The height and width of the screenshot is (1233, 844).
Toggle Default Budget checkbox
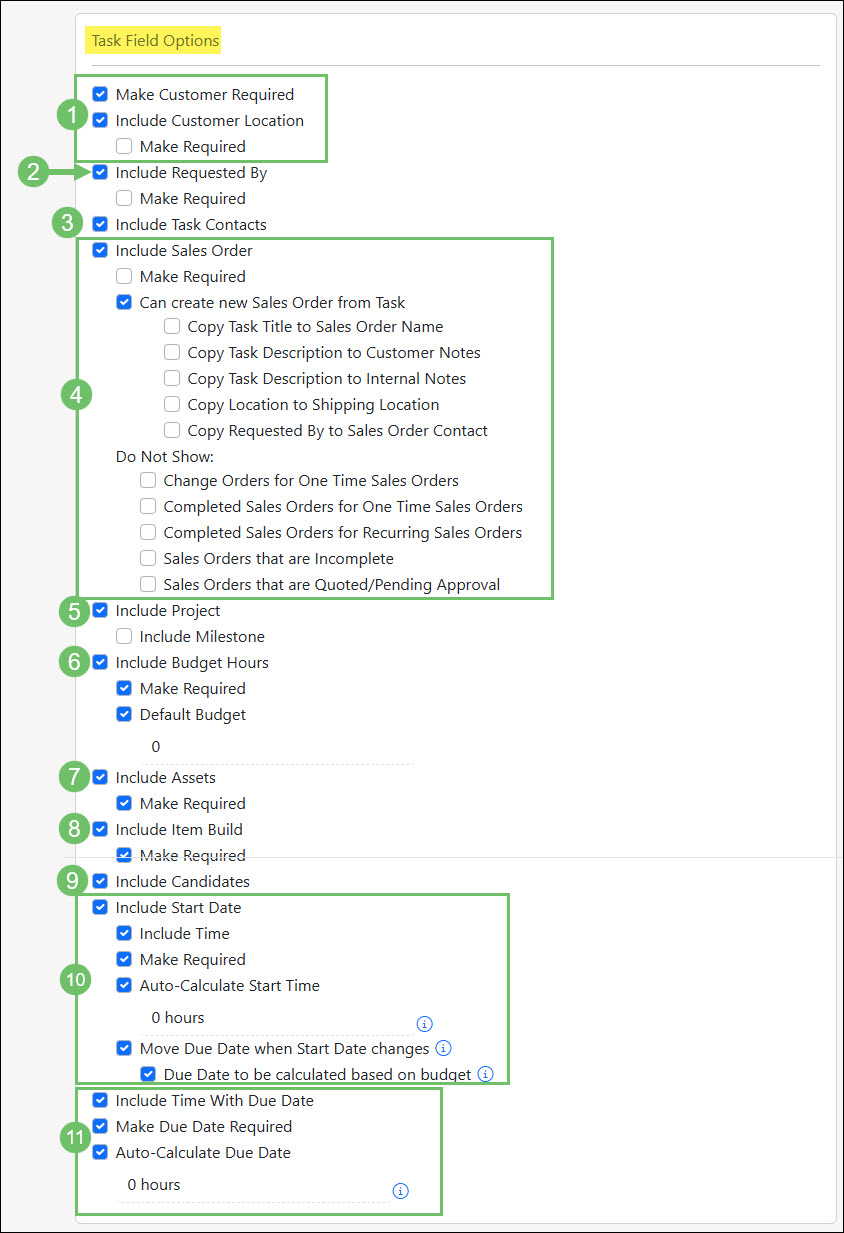tap(124, 714)
